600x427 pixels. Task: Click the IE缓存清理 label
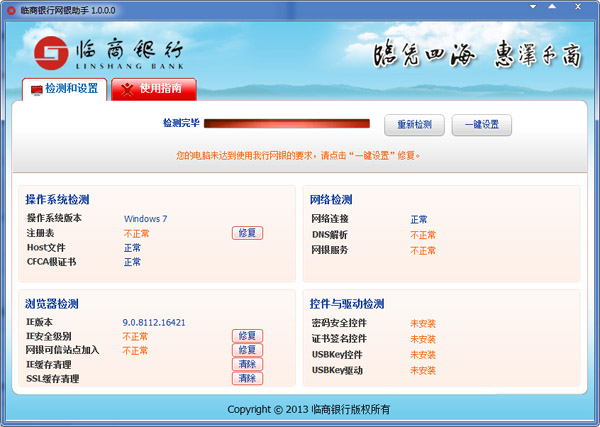click(48, 365)
